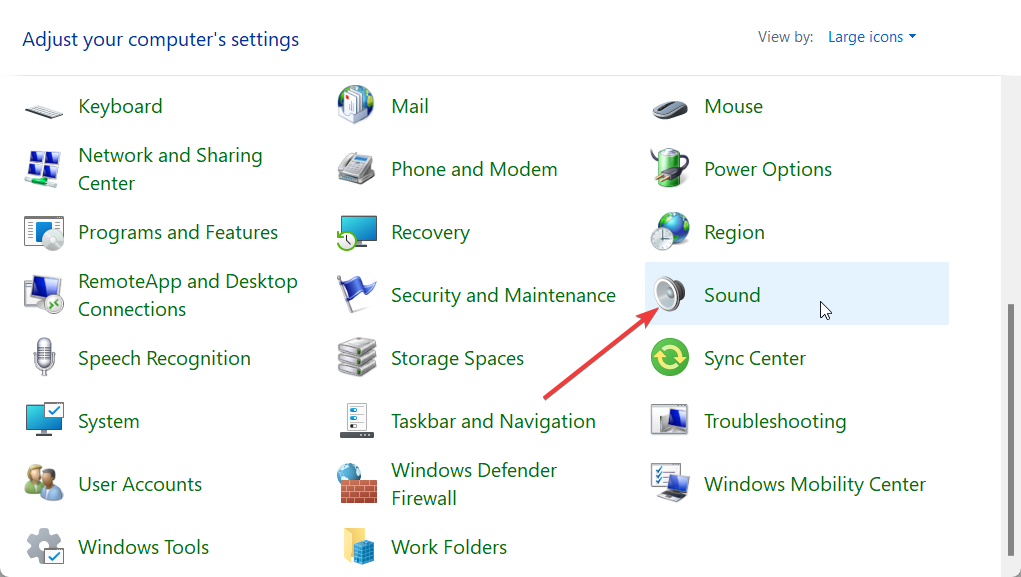This screenshot has height=577, width=1021.
Task: Open Taskbar and Navigation link
Action: tap(494, 421)
